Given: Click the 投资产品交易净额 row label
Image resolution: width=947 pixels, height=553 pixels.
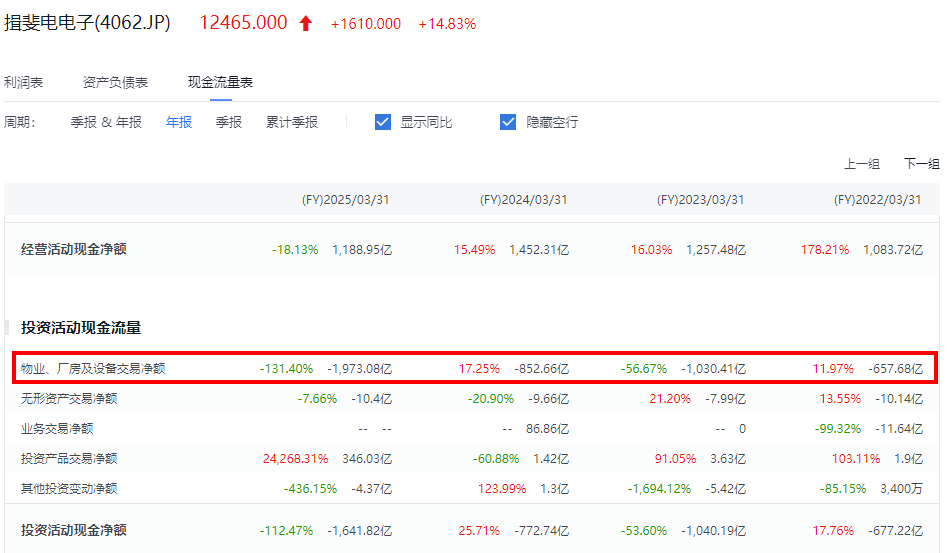Looking at the screenshot, I should coord(69,459).
